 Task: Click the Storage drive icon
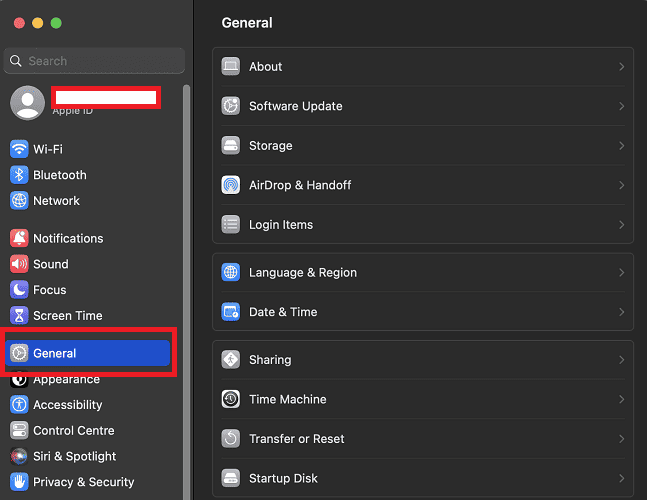[x=231, y=146]
